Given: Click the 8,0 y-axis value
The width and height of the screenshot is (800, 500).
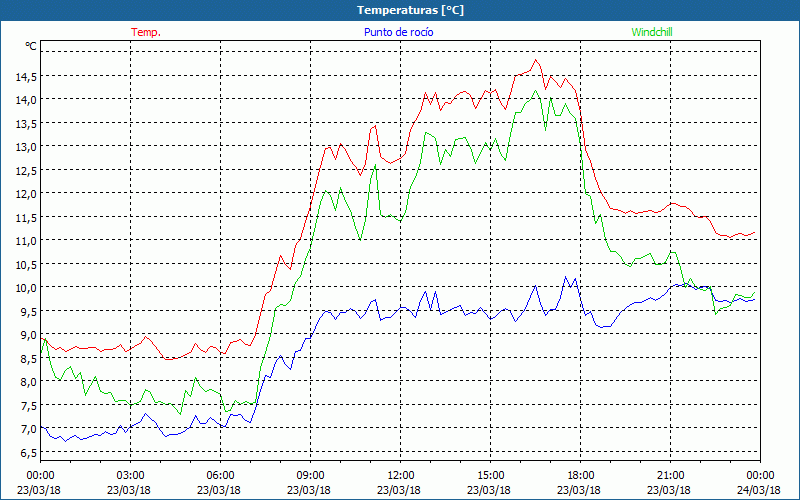Looking at the screenshot, I should point(29,382).
